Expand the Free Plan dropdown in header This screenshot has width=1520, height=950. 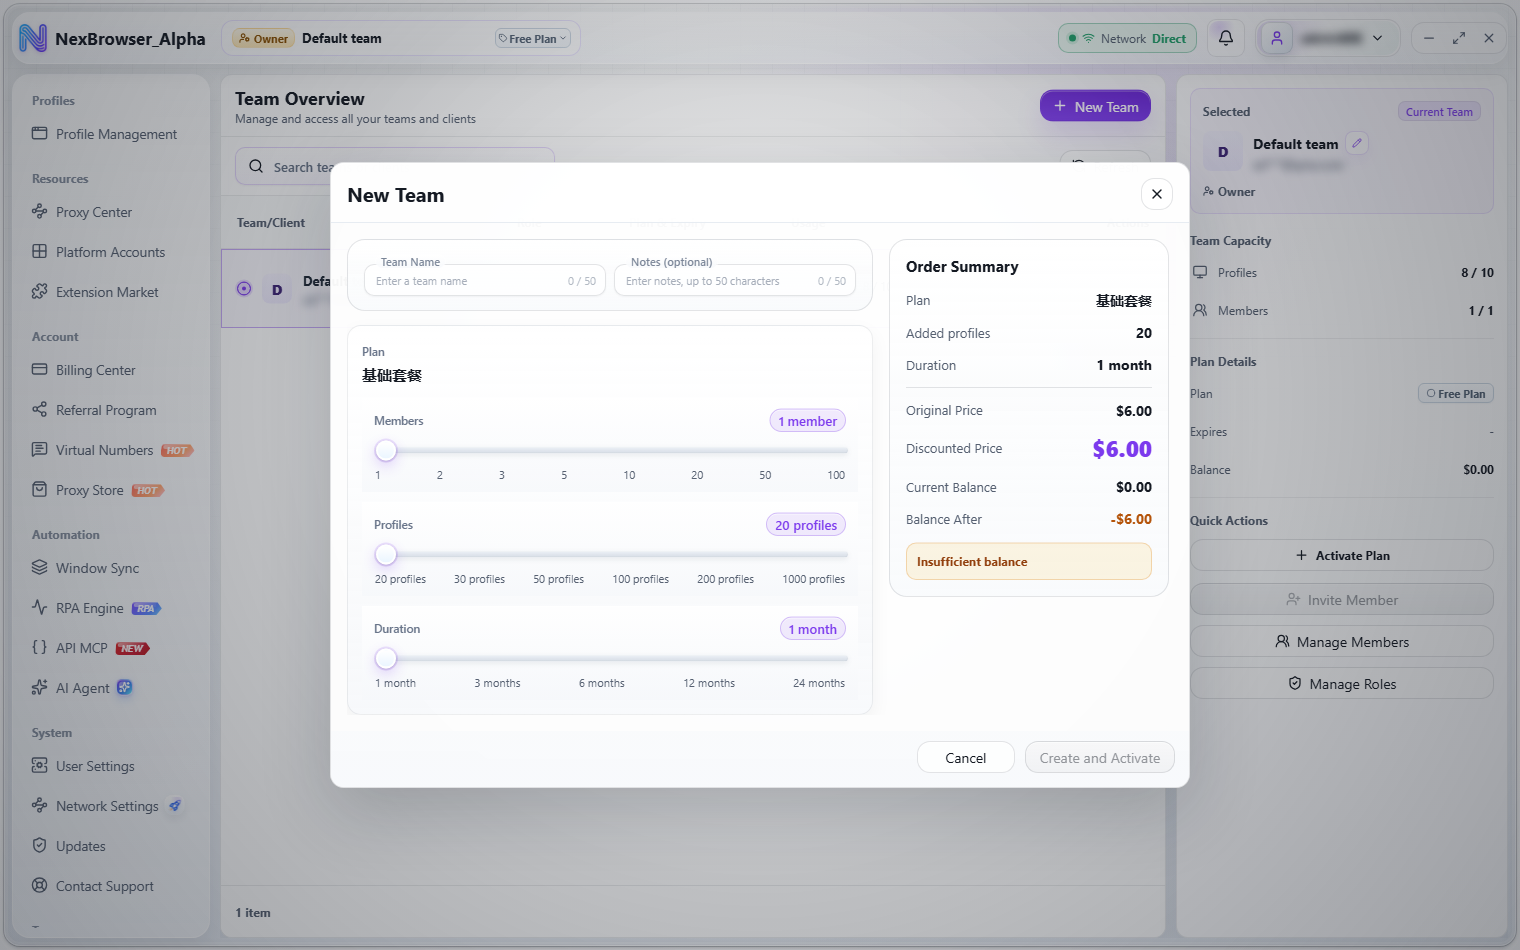(532, 39)
